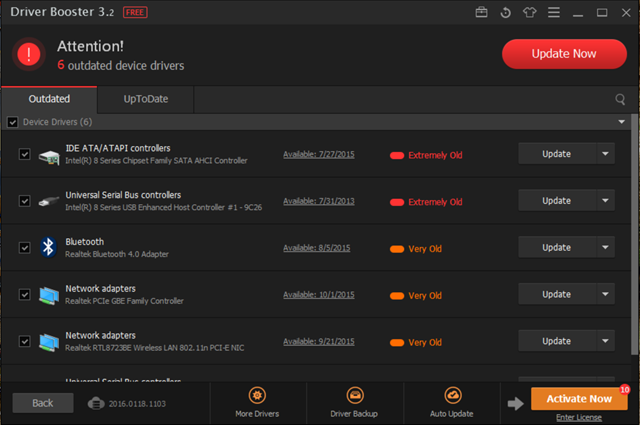Update the Realtek Bluetooth 4.0 Adapter driver
The image size is (640, 425).
(x=557, y=247)
